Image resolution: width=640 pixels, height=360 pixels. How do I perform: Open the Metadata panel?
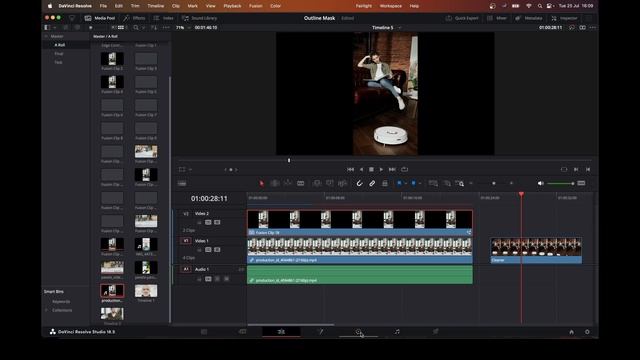529,18
